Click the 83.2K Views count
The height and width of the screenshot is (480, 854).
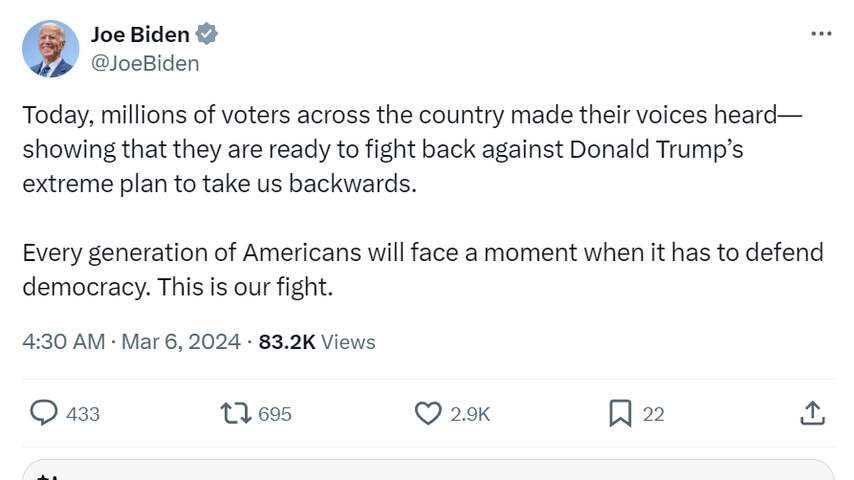317,342
